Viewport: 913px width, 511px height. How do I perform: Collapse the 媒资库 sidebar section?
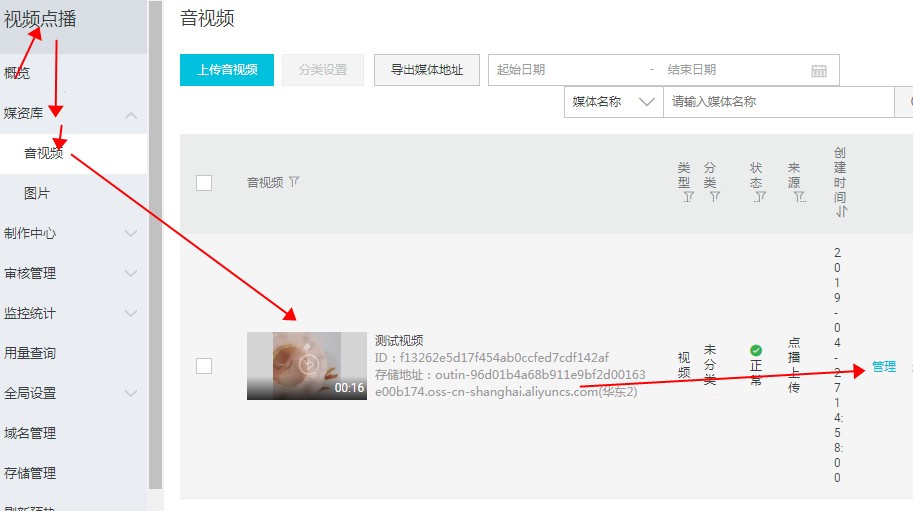tap(131, 114)
